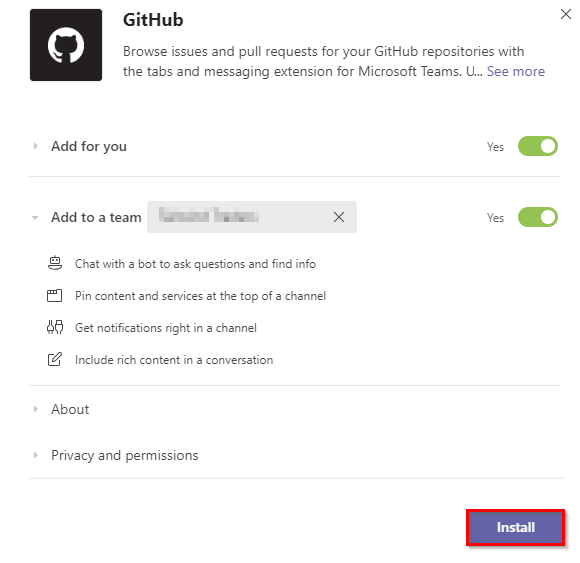
Task: Toggle off the Add for you switch
Action: point(537,146)
